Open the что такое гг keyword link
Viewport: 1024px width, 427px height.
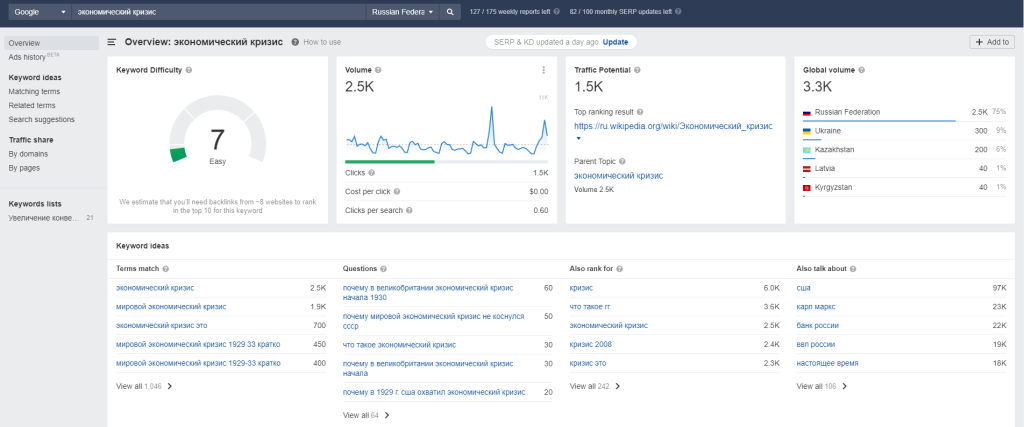click(590, 306)
